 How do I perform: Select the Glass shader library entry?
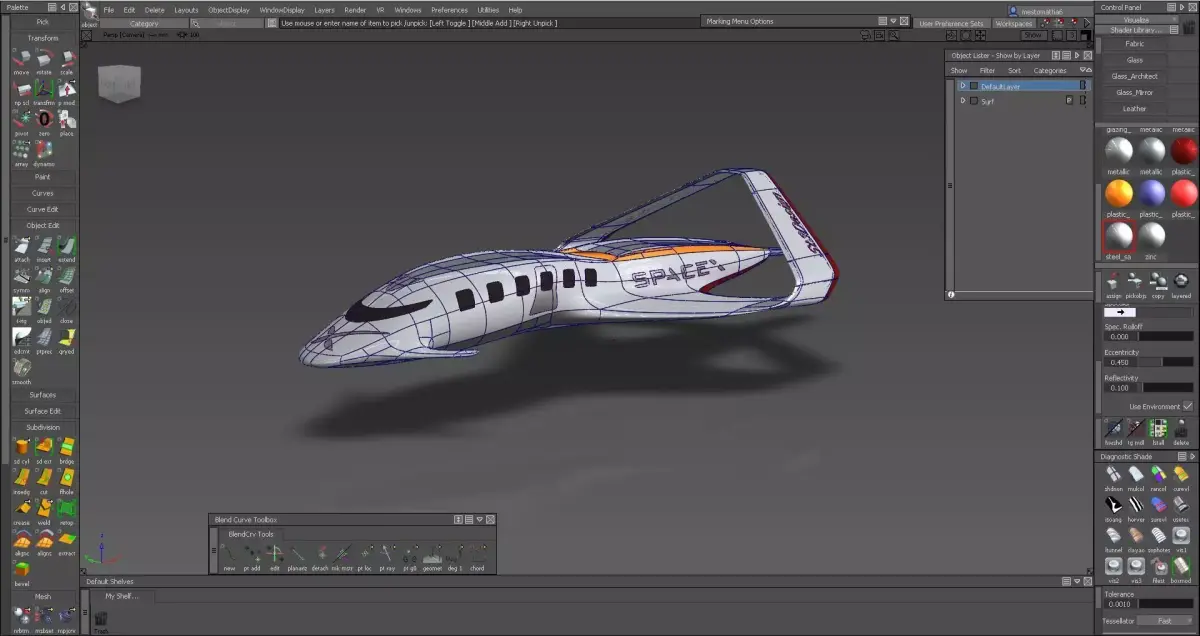(x=1134, y=60)
